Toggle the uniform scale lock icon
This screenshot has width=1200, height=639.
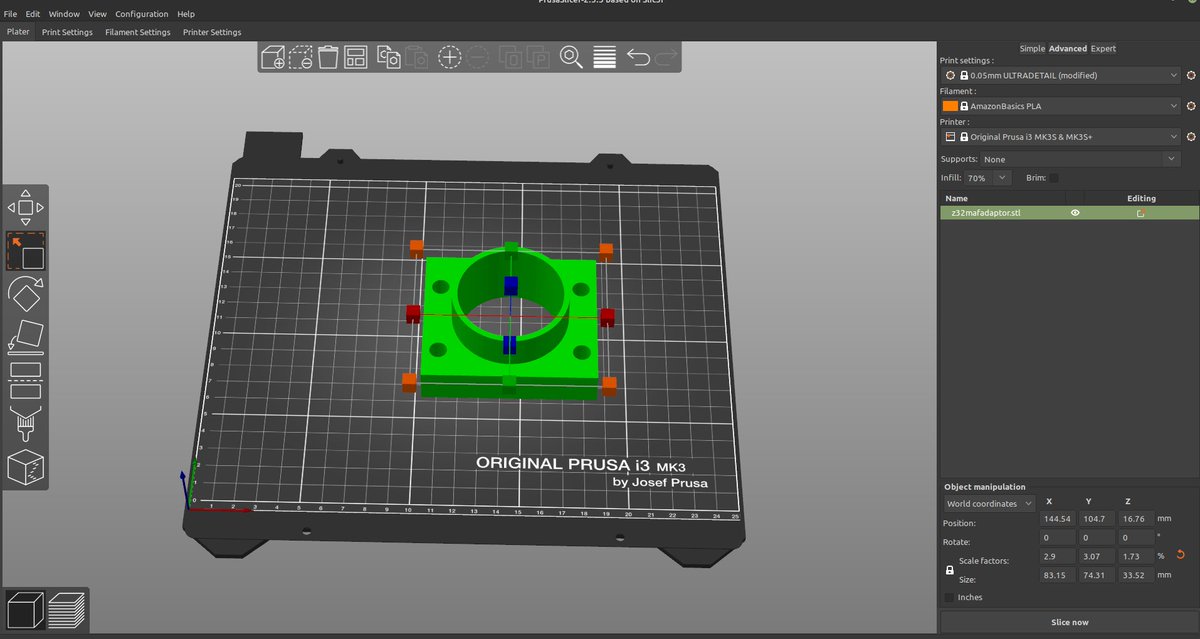[950, 570]
